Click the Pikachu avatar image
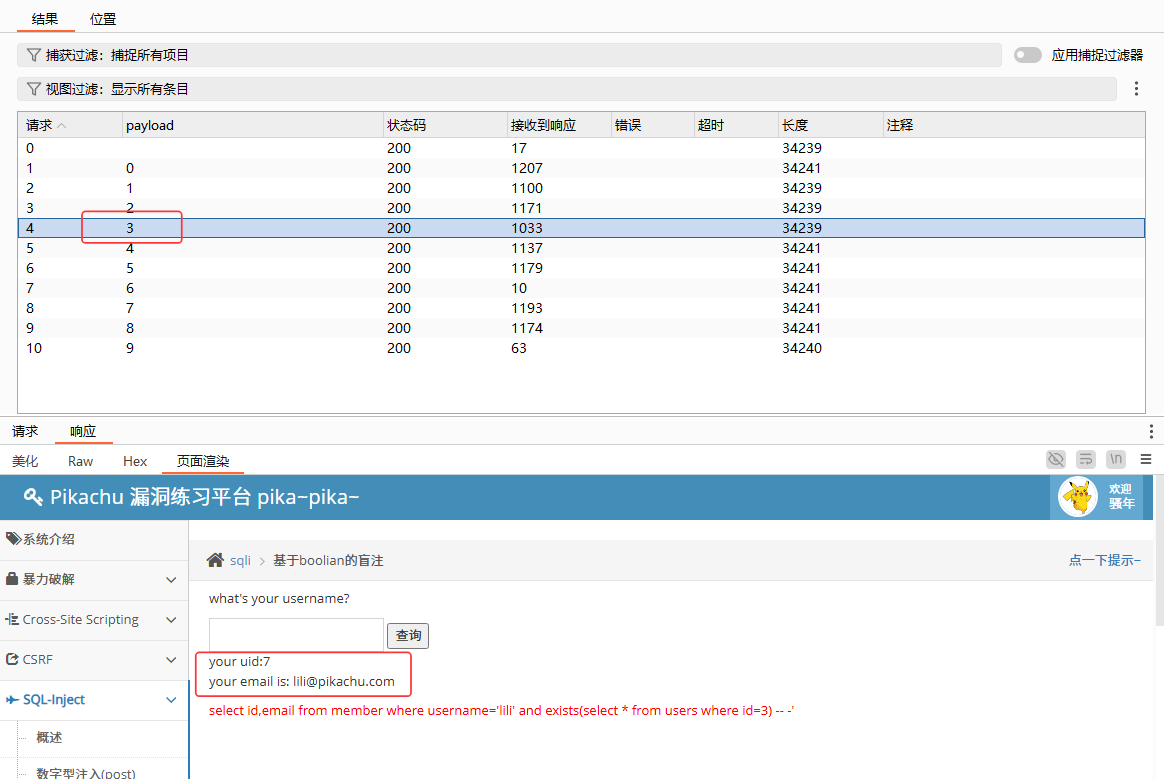Viewport: 1164px width, 779px height. pyautogui.click(x=1078, y=497)
